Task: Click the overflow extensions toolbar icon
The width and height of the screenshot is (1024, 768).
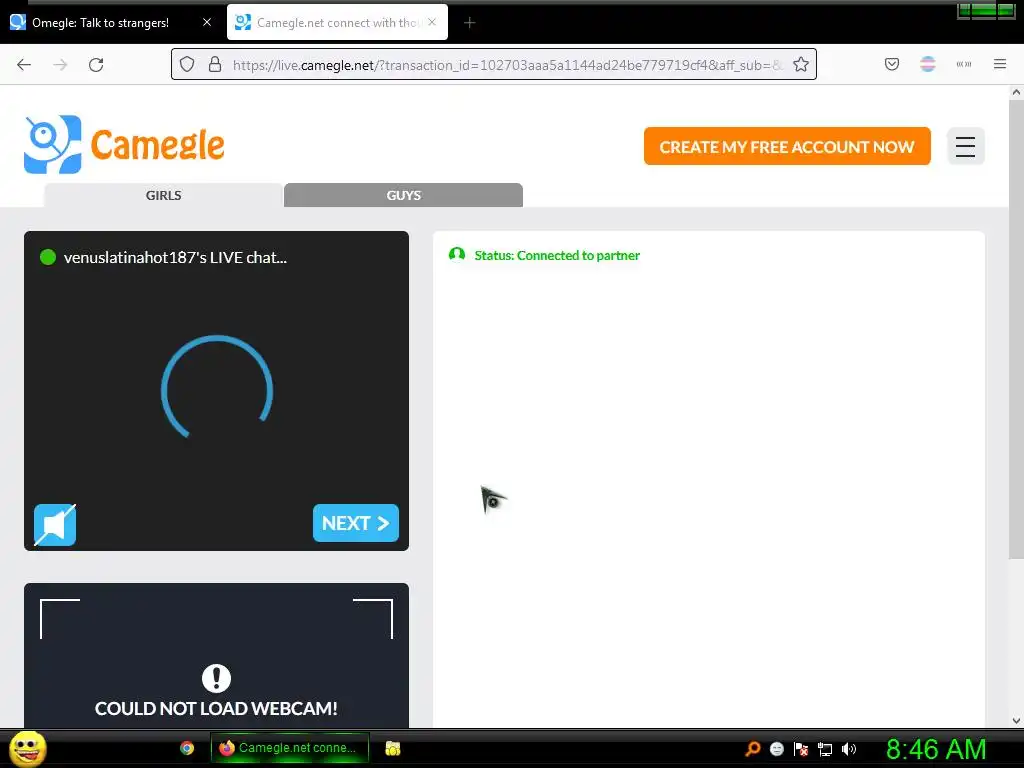Action: pos(964,64)
